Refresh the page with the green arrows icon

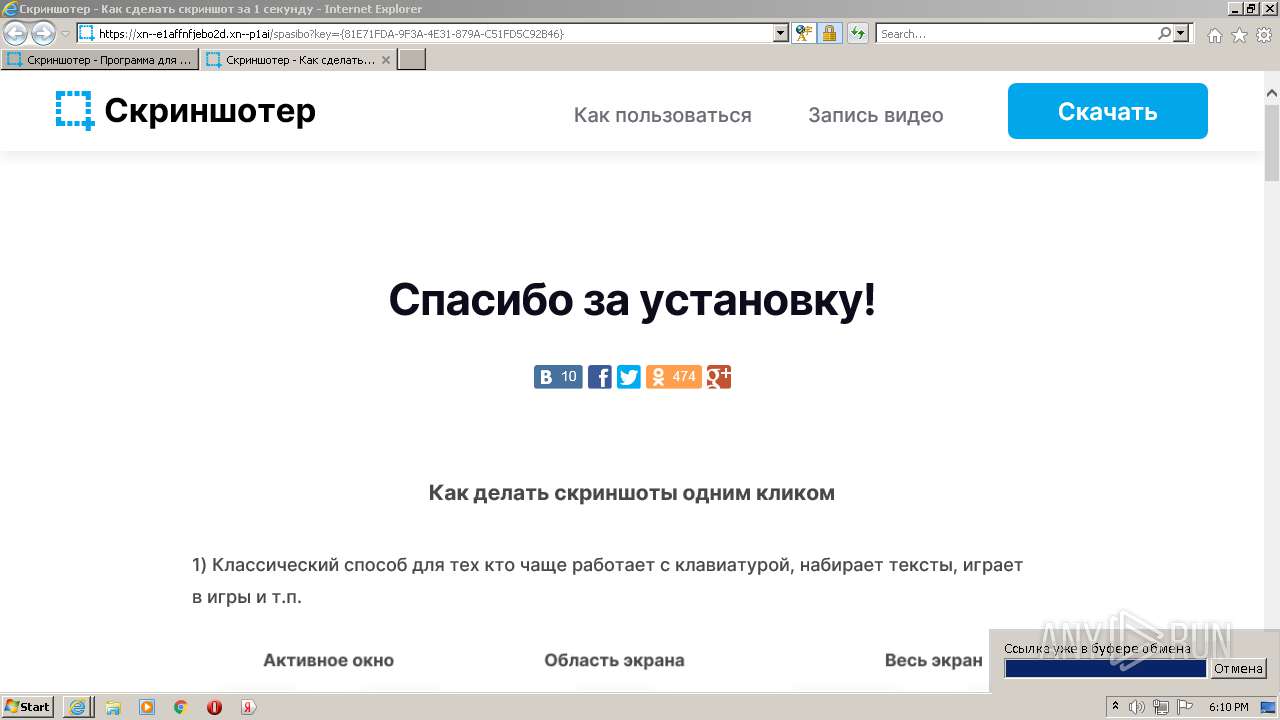coord(857,34)
